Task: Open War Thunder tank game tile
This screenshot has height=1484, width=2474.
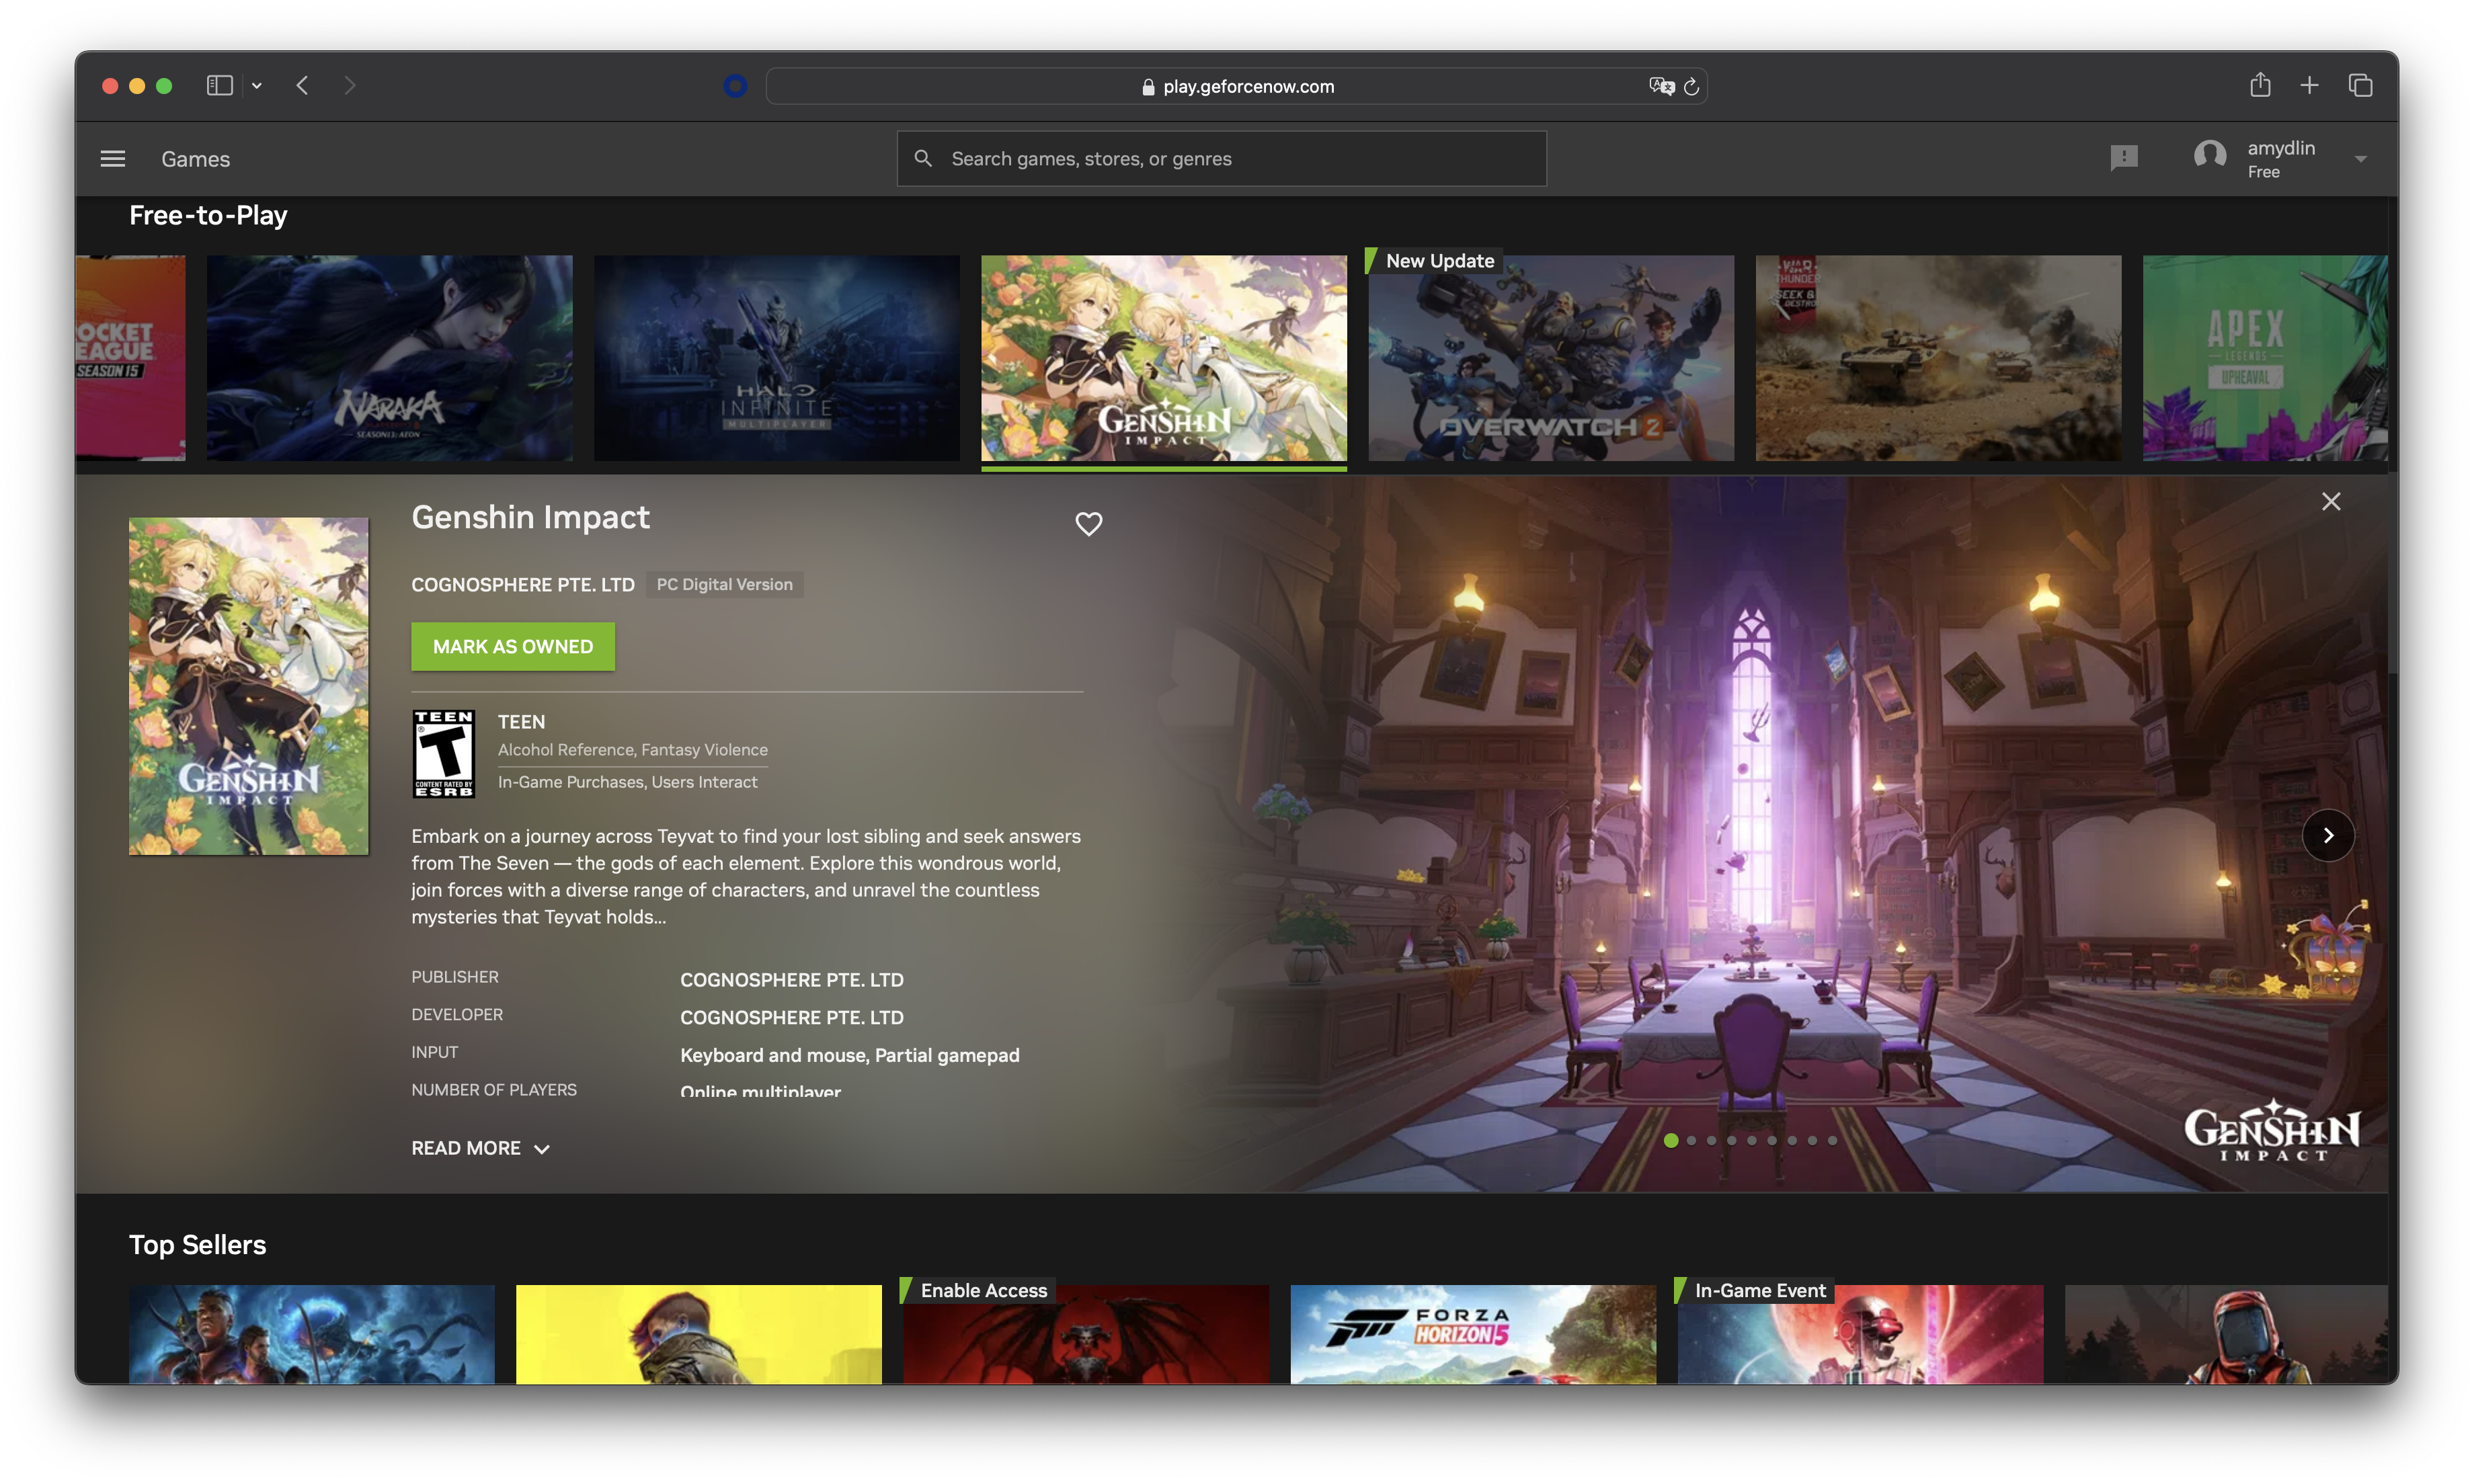Action: click(x=1938, y=358)
